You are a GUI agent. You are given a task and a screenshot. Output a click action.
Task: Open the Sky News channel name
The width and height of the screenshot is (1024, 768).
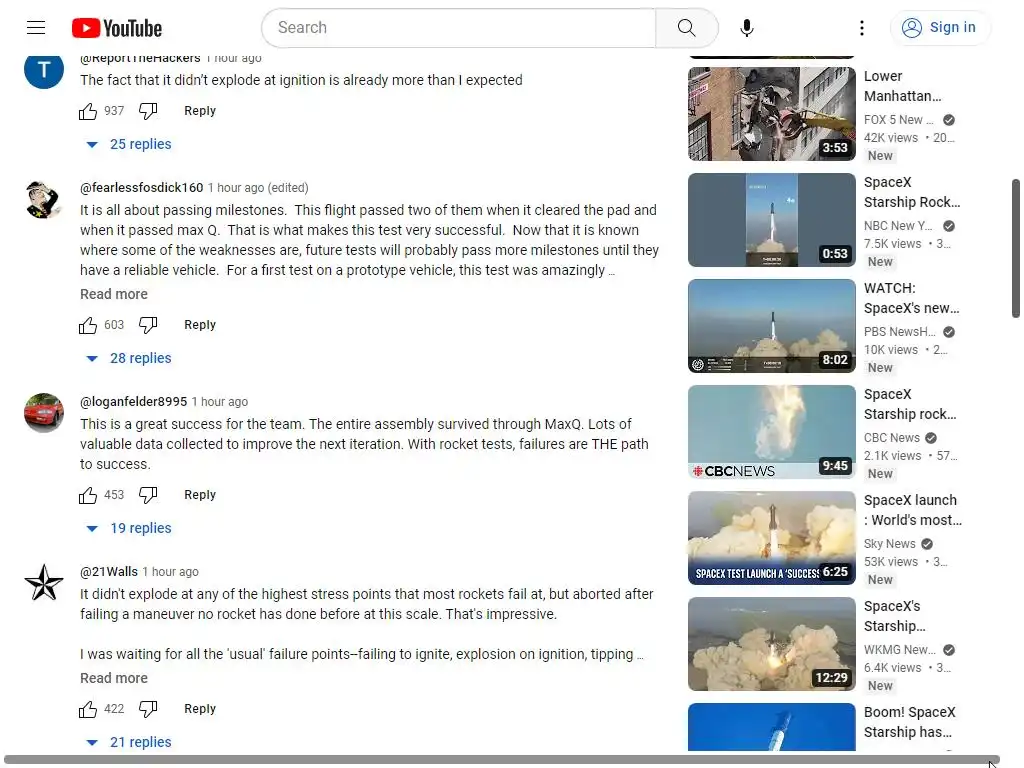(889, 544)
